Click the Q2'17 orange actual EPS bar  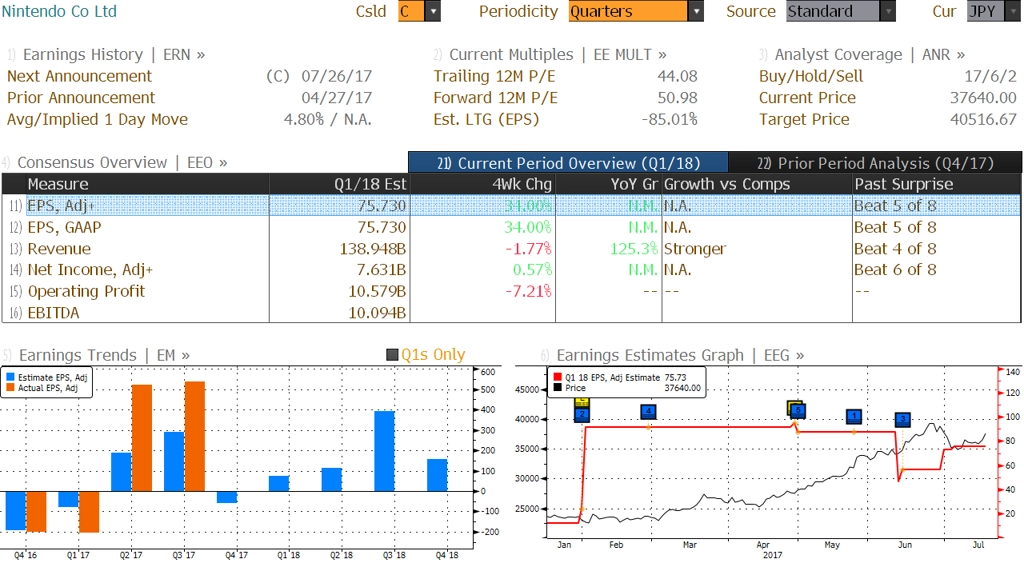point(142,438)
